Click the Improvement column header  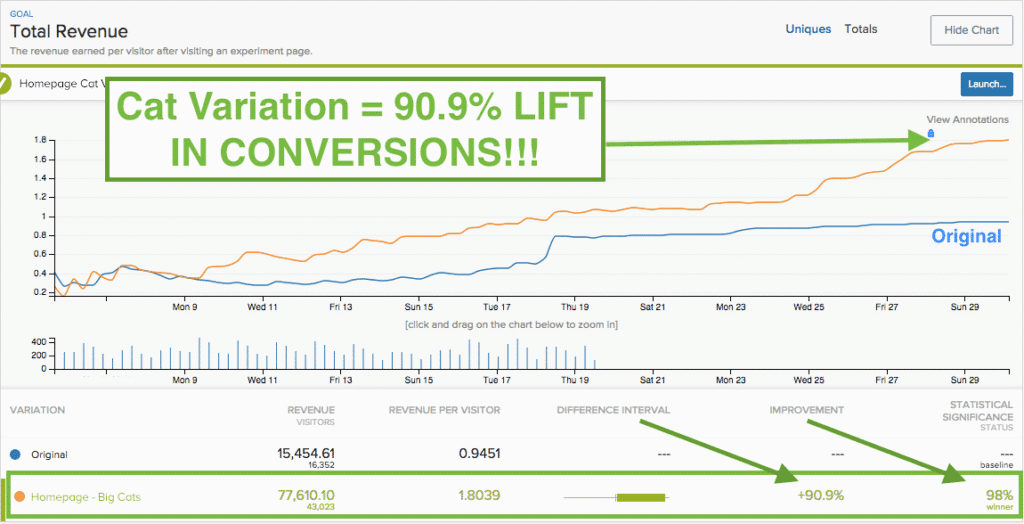(x=806, y=409)
